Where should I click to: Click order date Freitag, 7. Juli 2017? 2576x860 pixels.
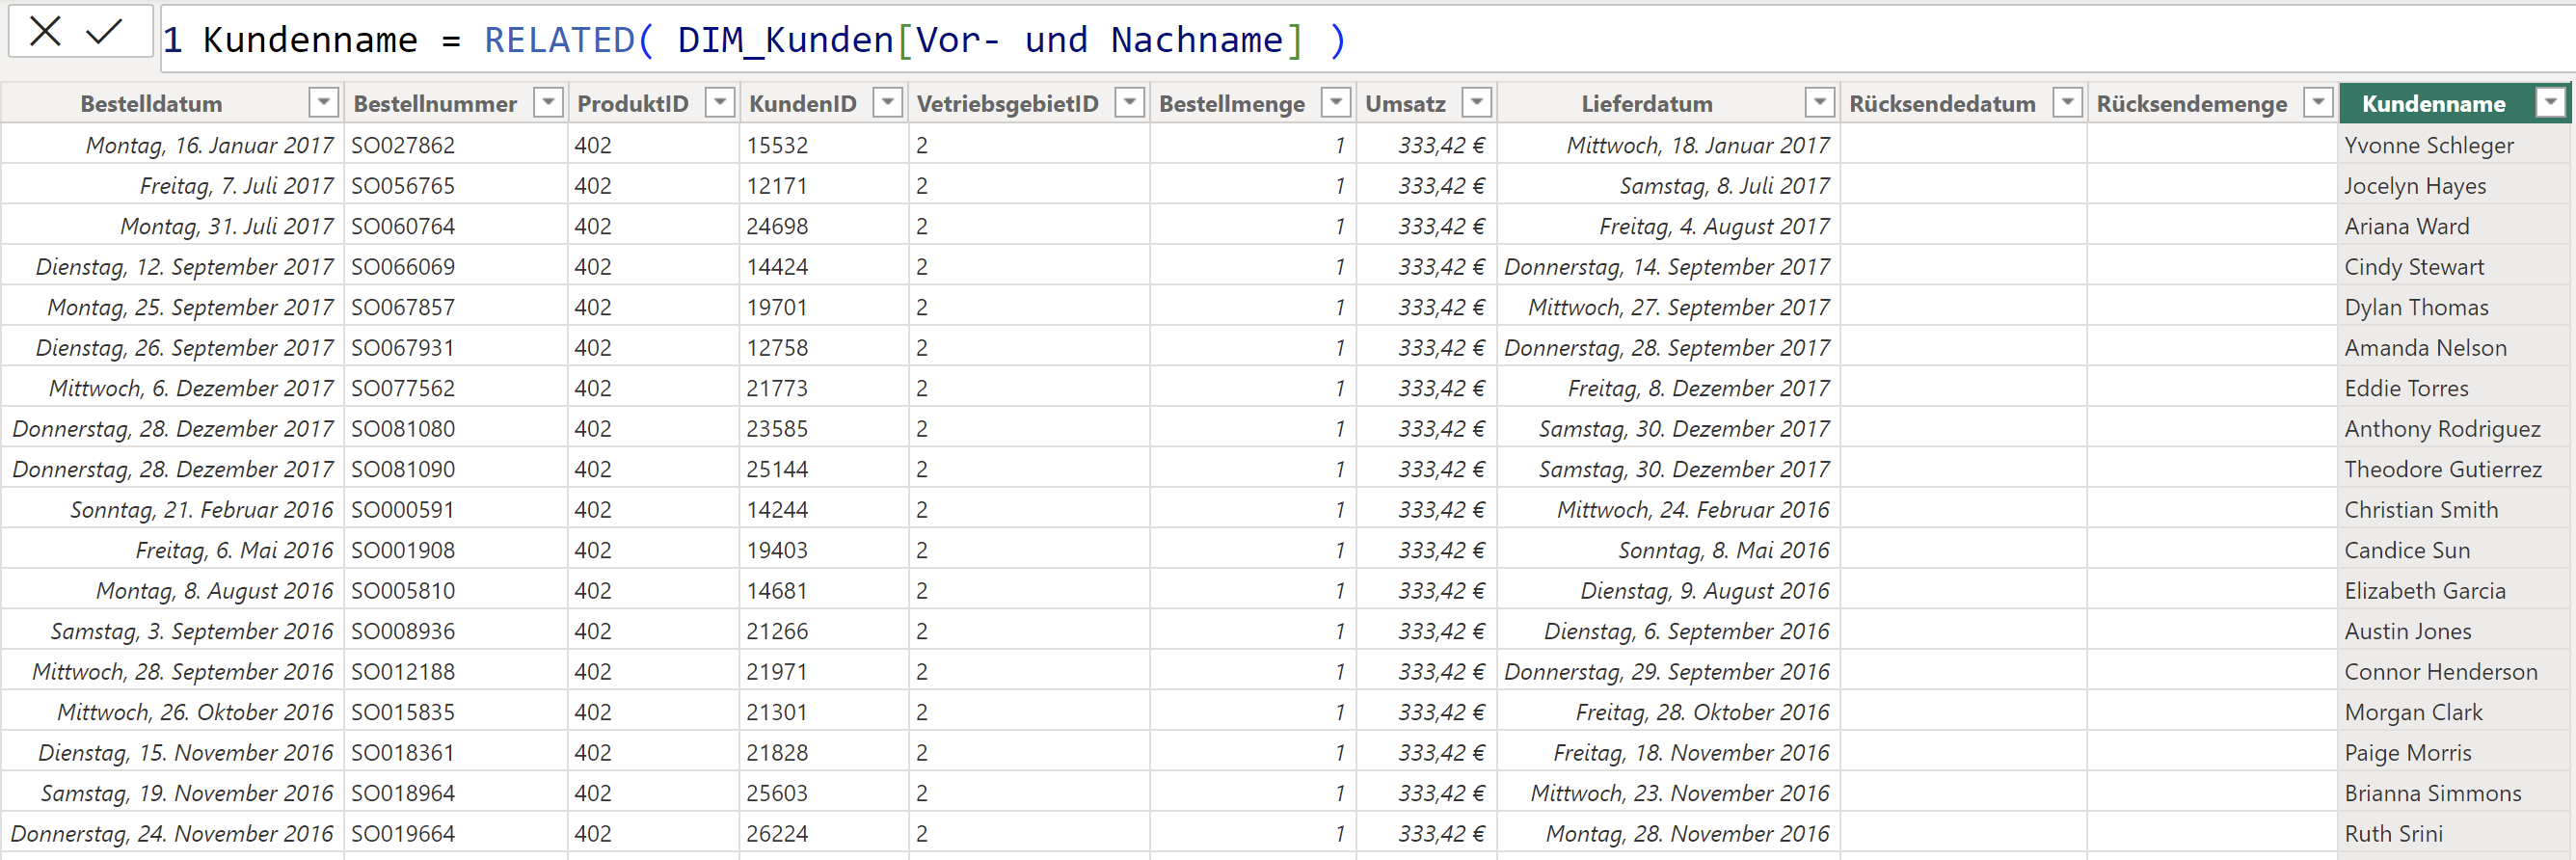(x=237, y=186)
